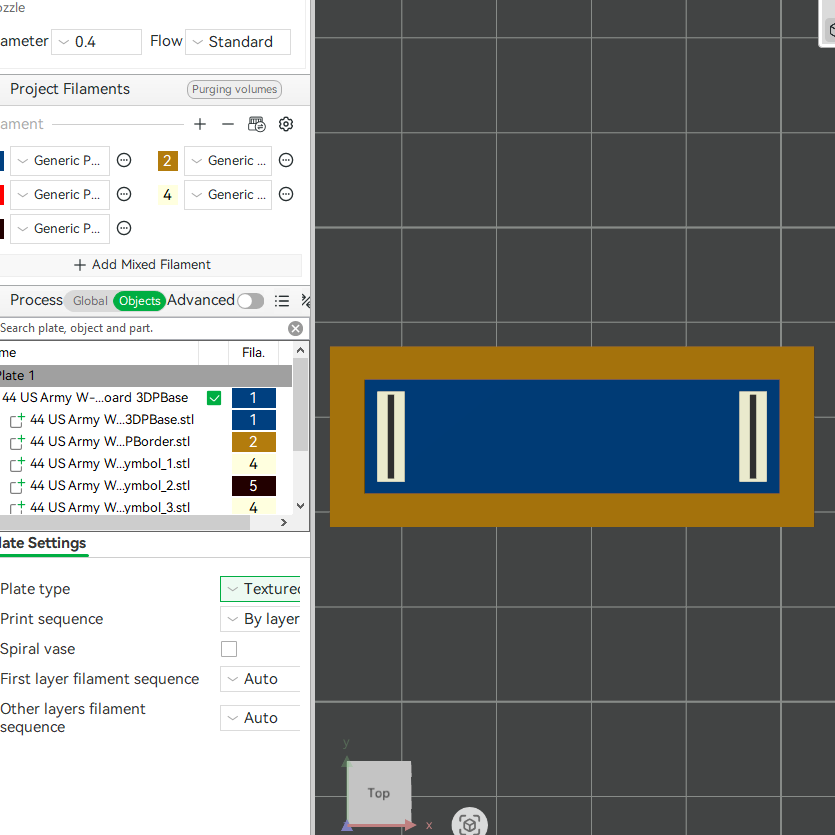Change filament swatch 2 on PBorder.stl row

[x=253, y=442]
